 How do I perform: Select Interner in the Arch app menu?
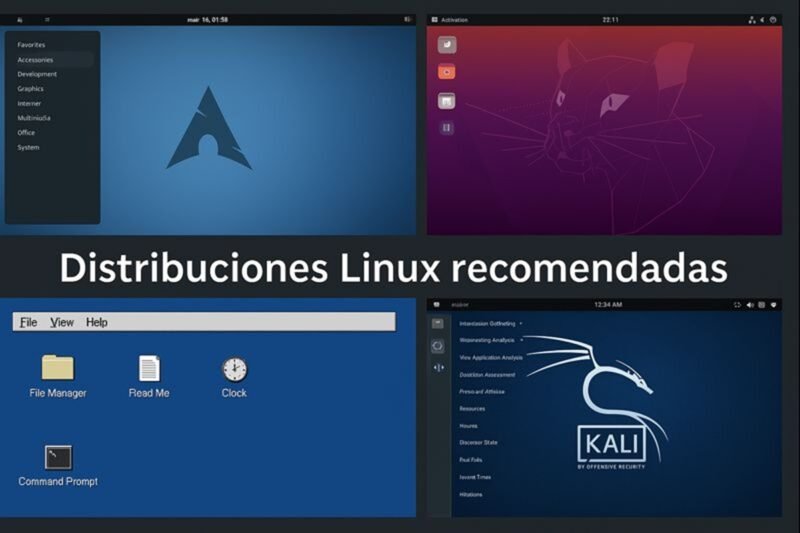tap(29, 104)
